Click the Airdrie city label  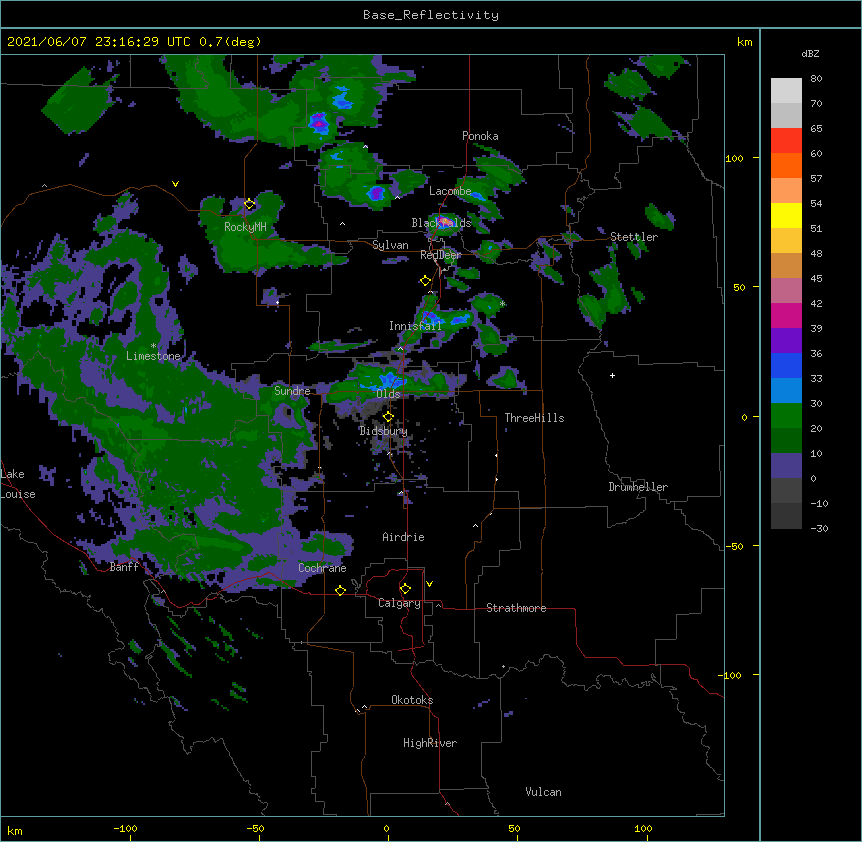(403, 537)
